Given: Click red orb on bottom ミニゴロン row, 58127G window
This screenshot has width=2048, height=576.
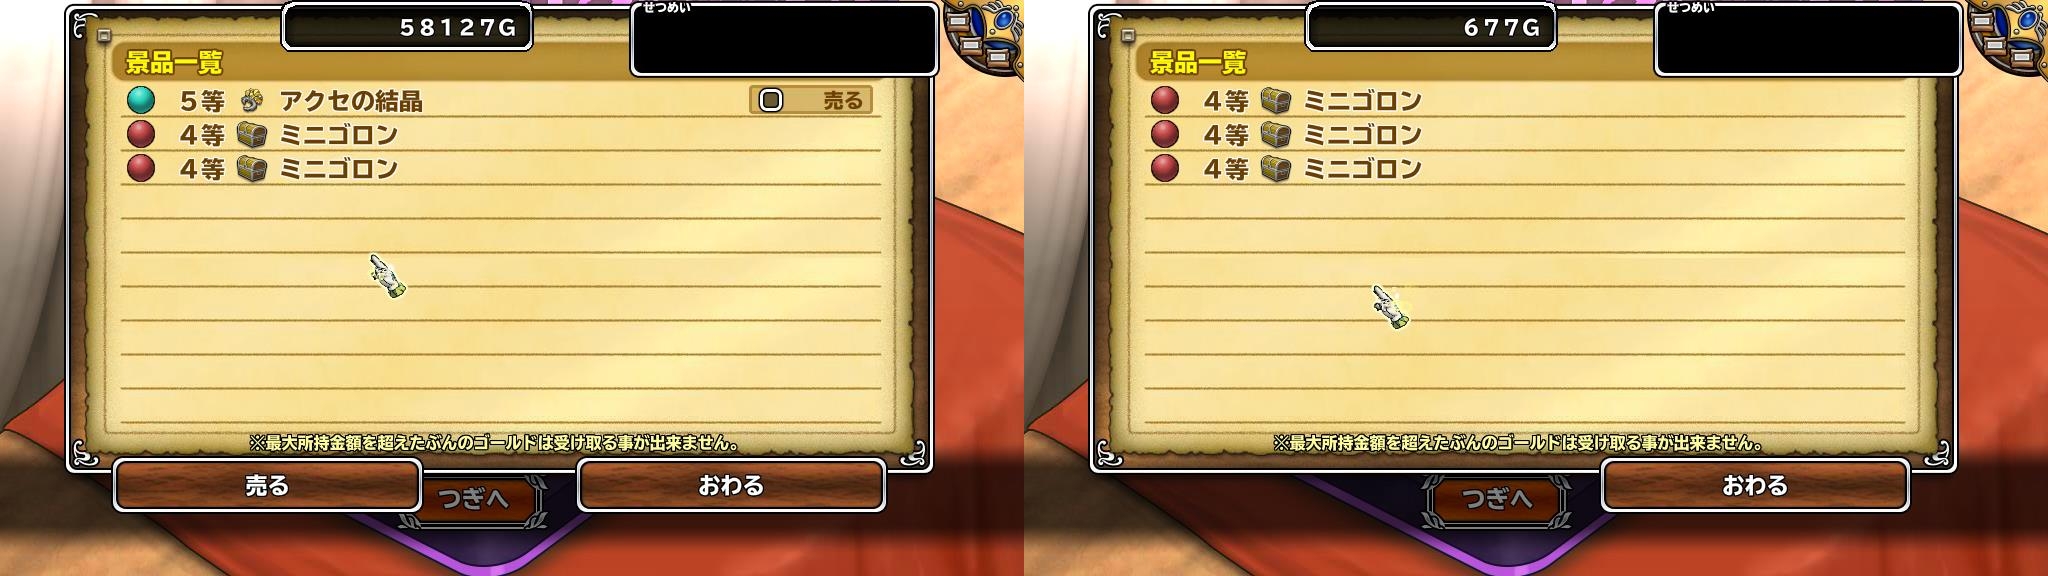Looking at the screenshot, I should click(x=140, y=168).
